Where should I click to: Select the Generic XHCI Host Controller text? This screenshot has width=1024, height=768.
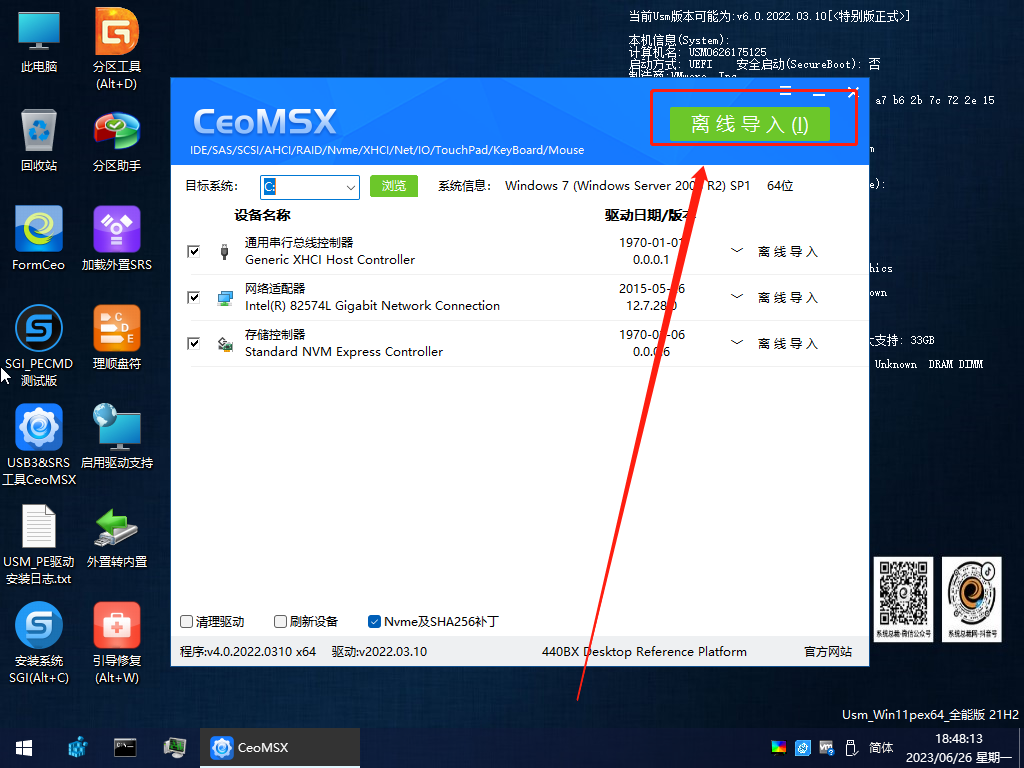click(x=330, y=260)
